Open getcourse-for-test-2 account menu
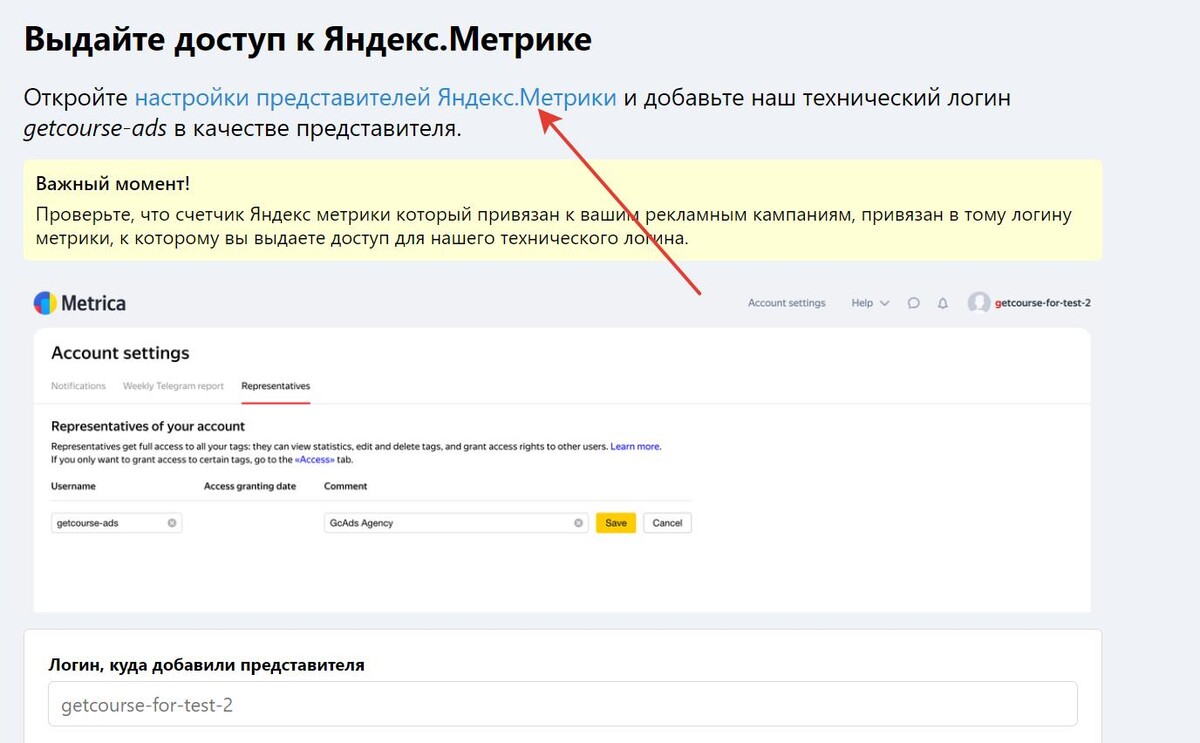The width and height of the screenshot is (1200, 743). pyautogui.click(x=1043, y=303)
